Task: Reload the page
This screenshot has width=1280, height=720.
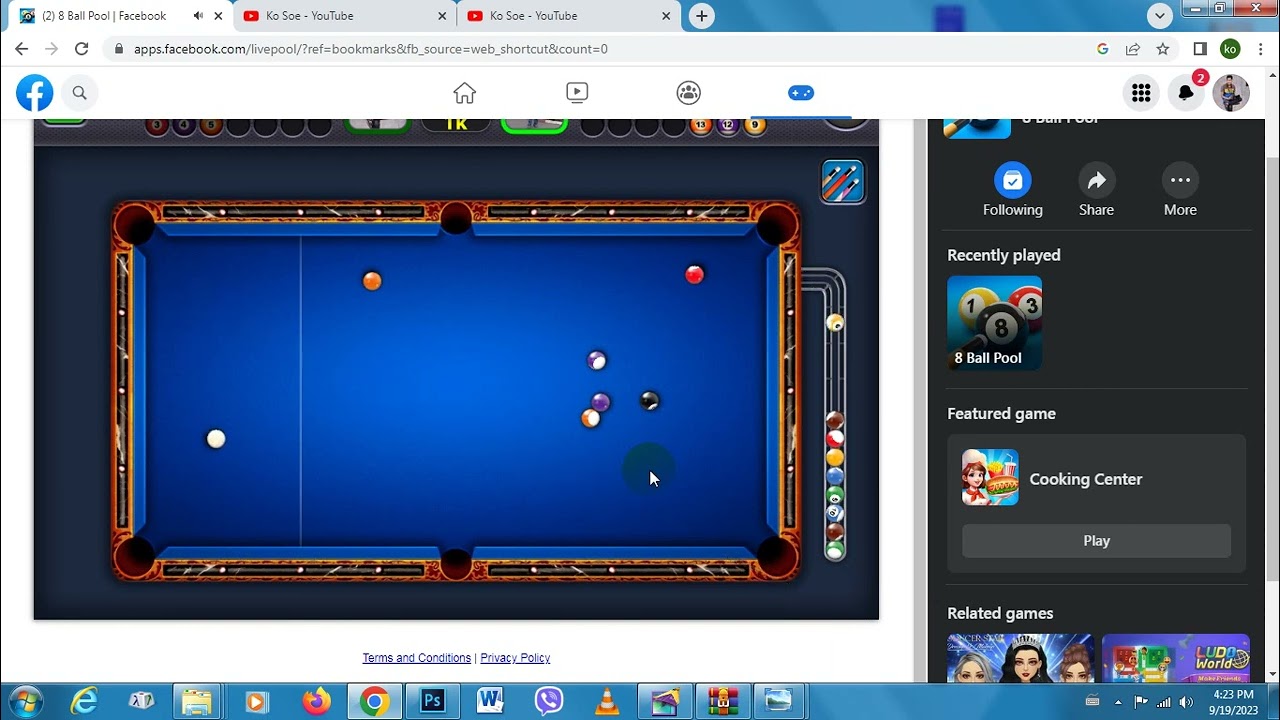Action: pos(82,49)
